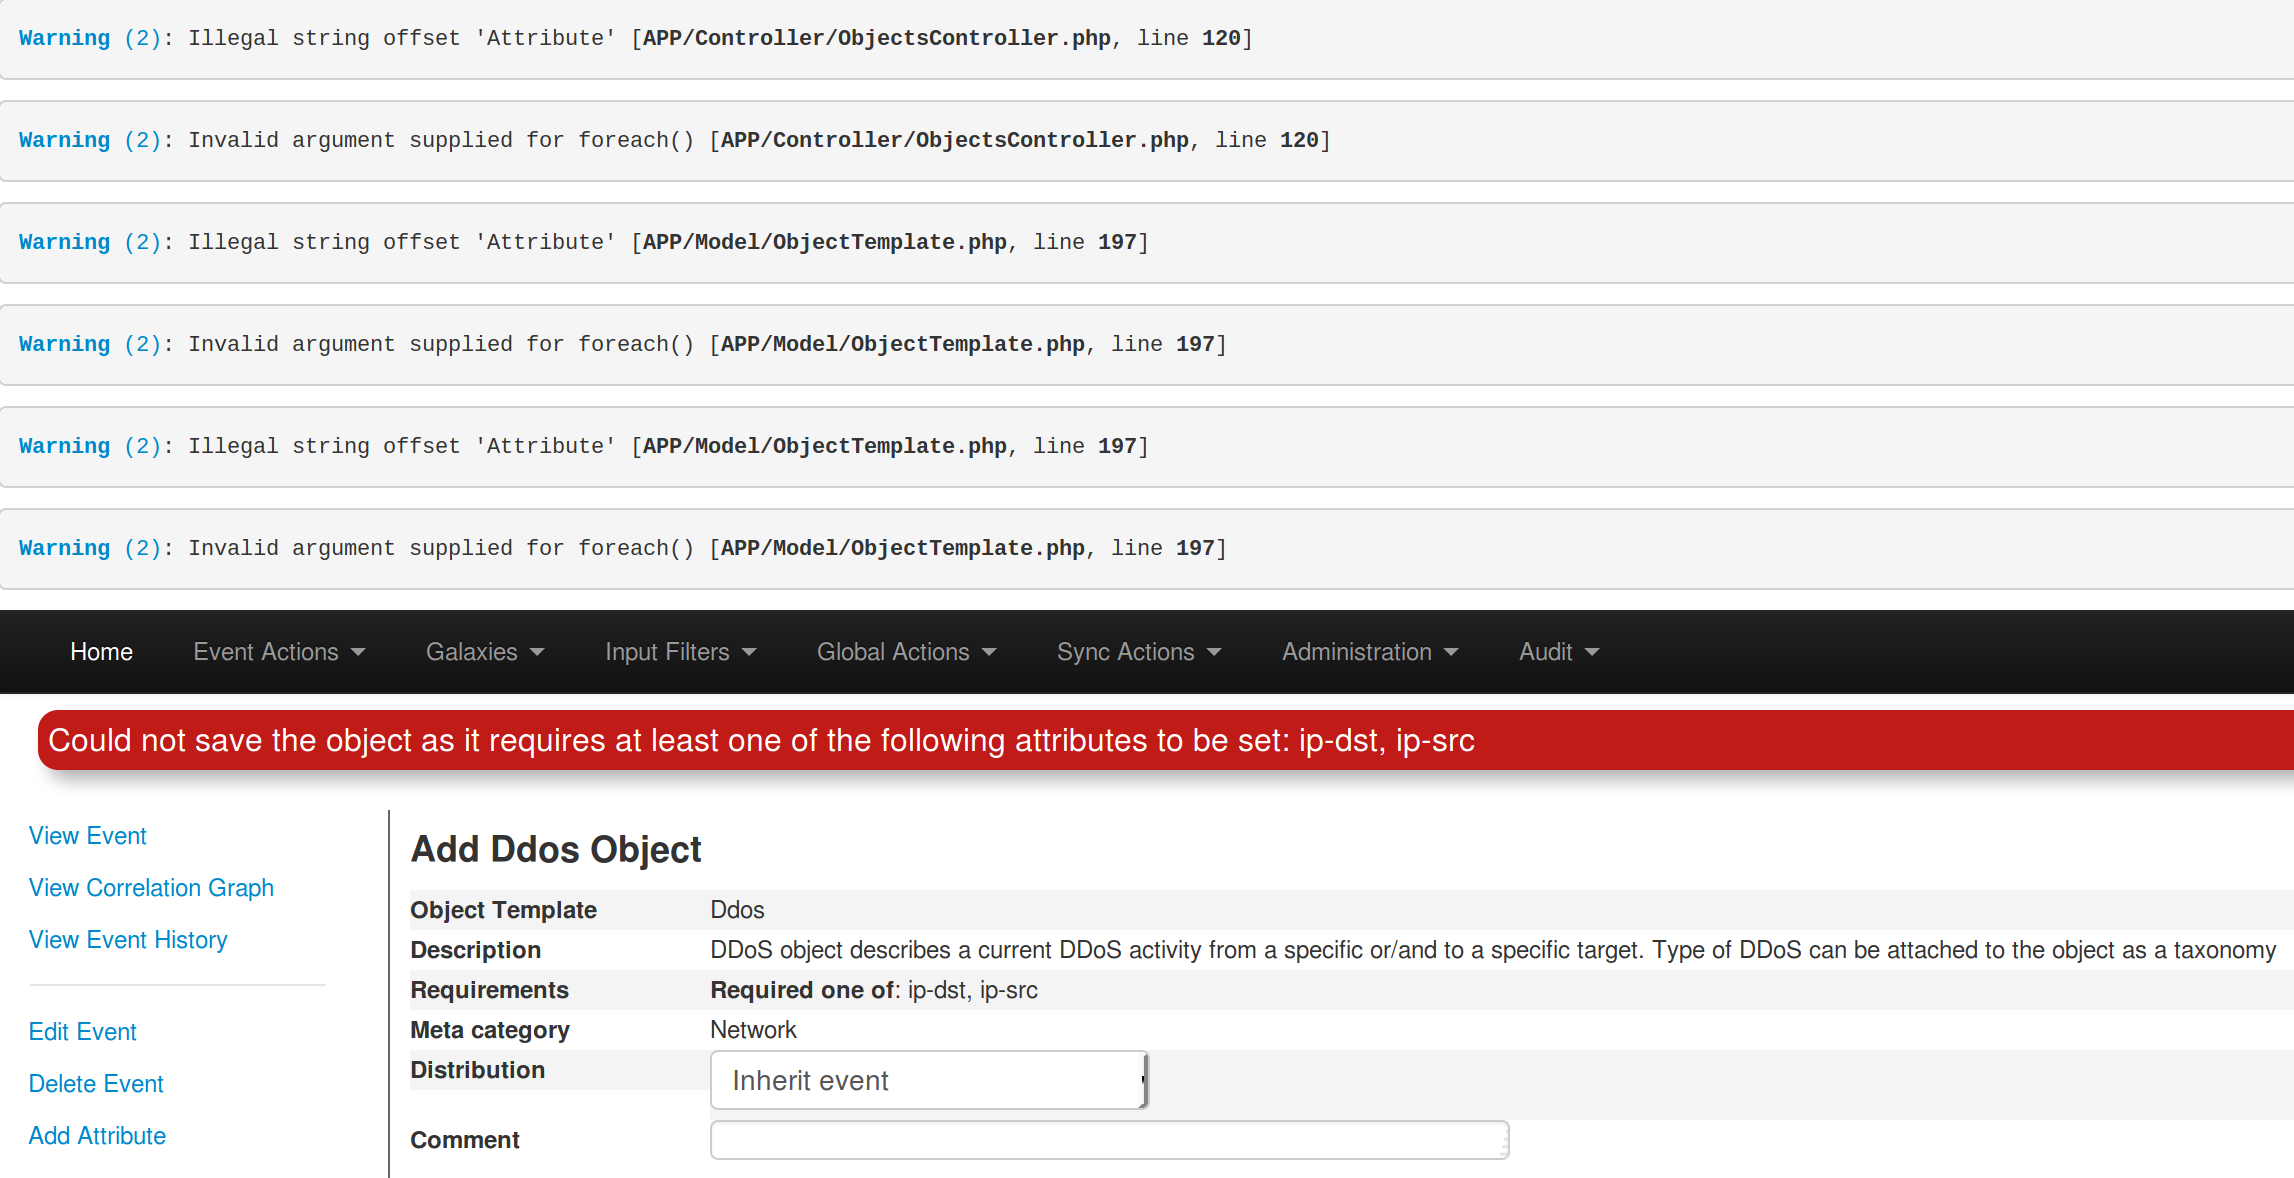Select first warning mentioning ObjectsController.php Illegal string offset
The image size is (2294, 1178).
pos(1147,39)
